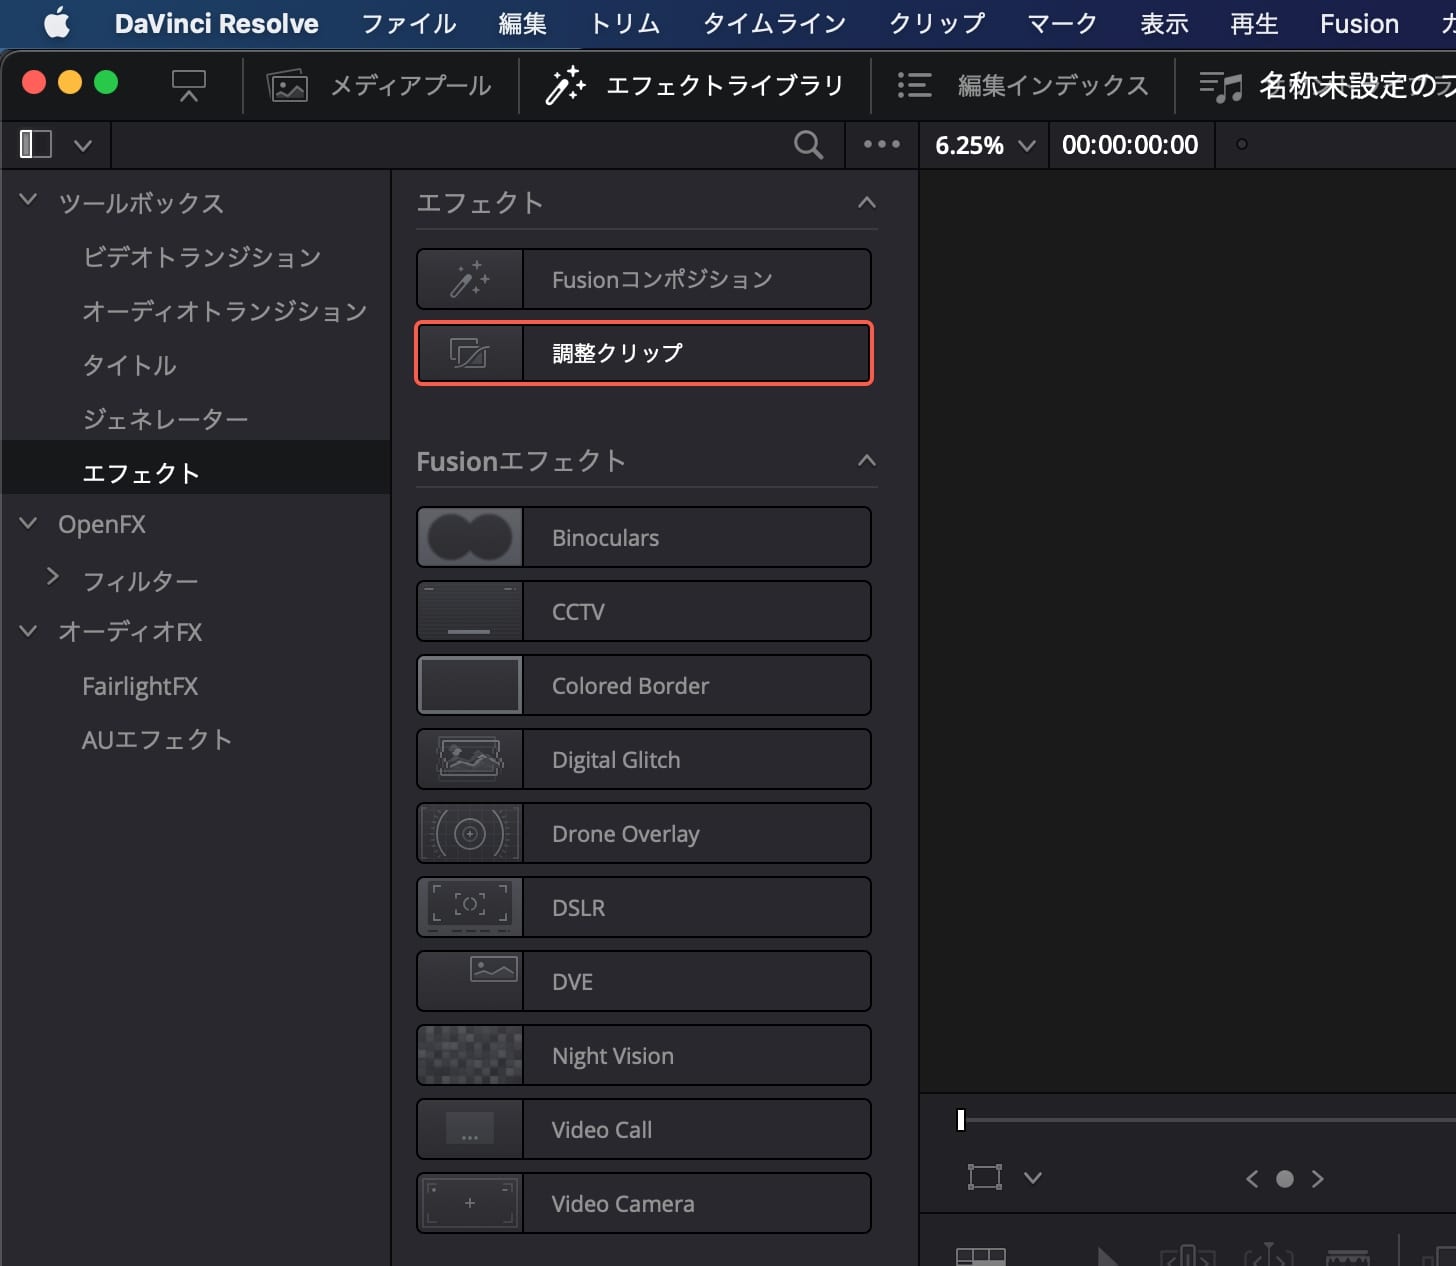Select the CCTV effect label
The height and width of the screenshot is (1266, 1456).
(578, 612)
